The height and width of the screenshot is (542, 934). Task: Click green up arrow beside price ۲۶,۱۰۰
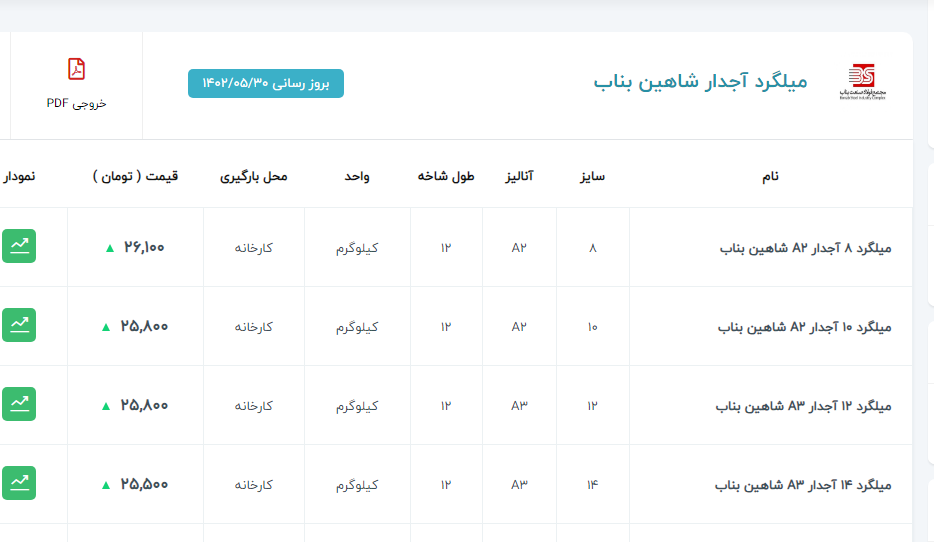point(110,248)
